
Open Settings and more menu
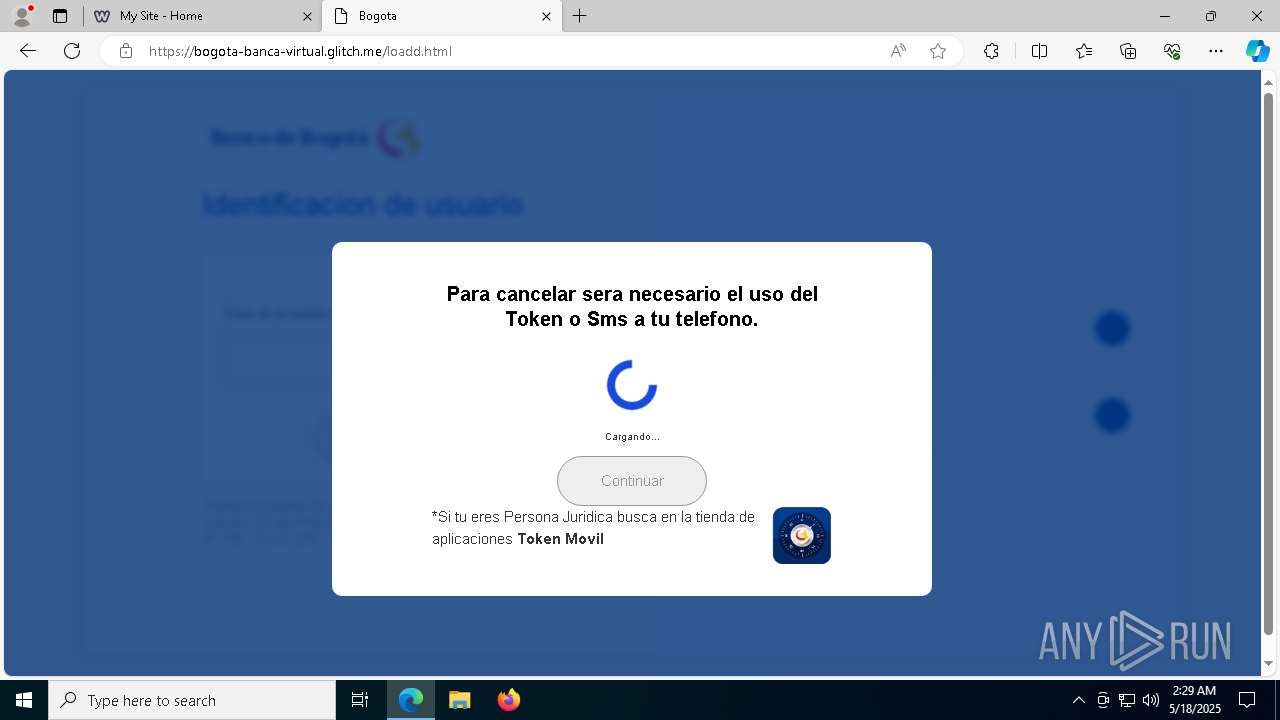click(x=1216, y=51)
